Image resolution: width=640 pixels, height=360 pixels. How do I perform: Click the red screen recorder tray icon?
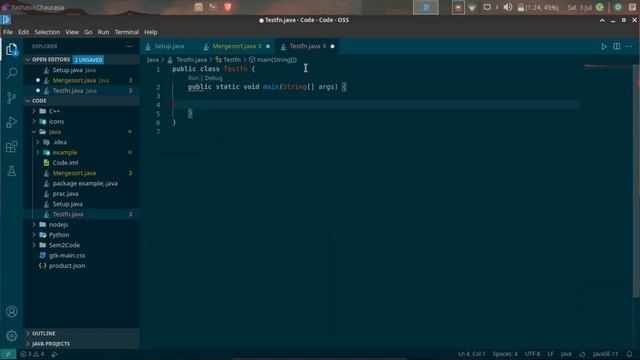click(x=458, y=7)
